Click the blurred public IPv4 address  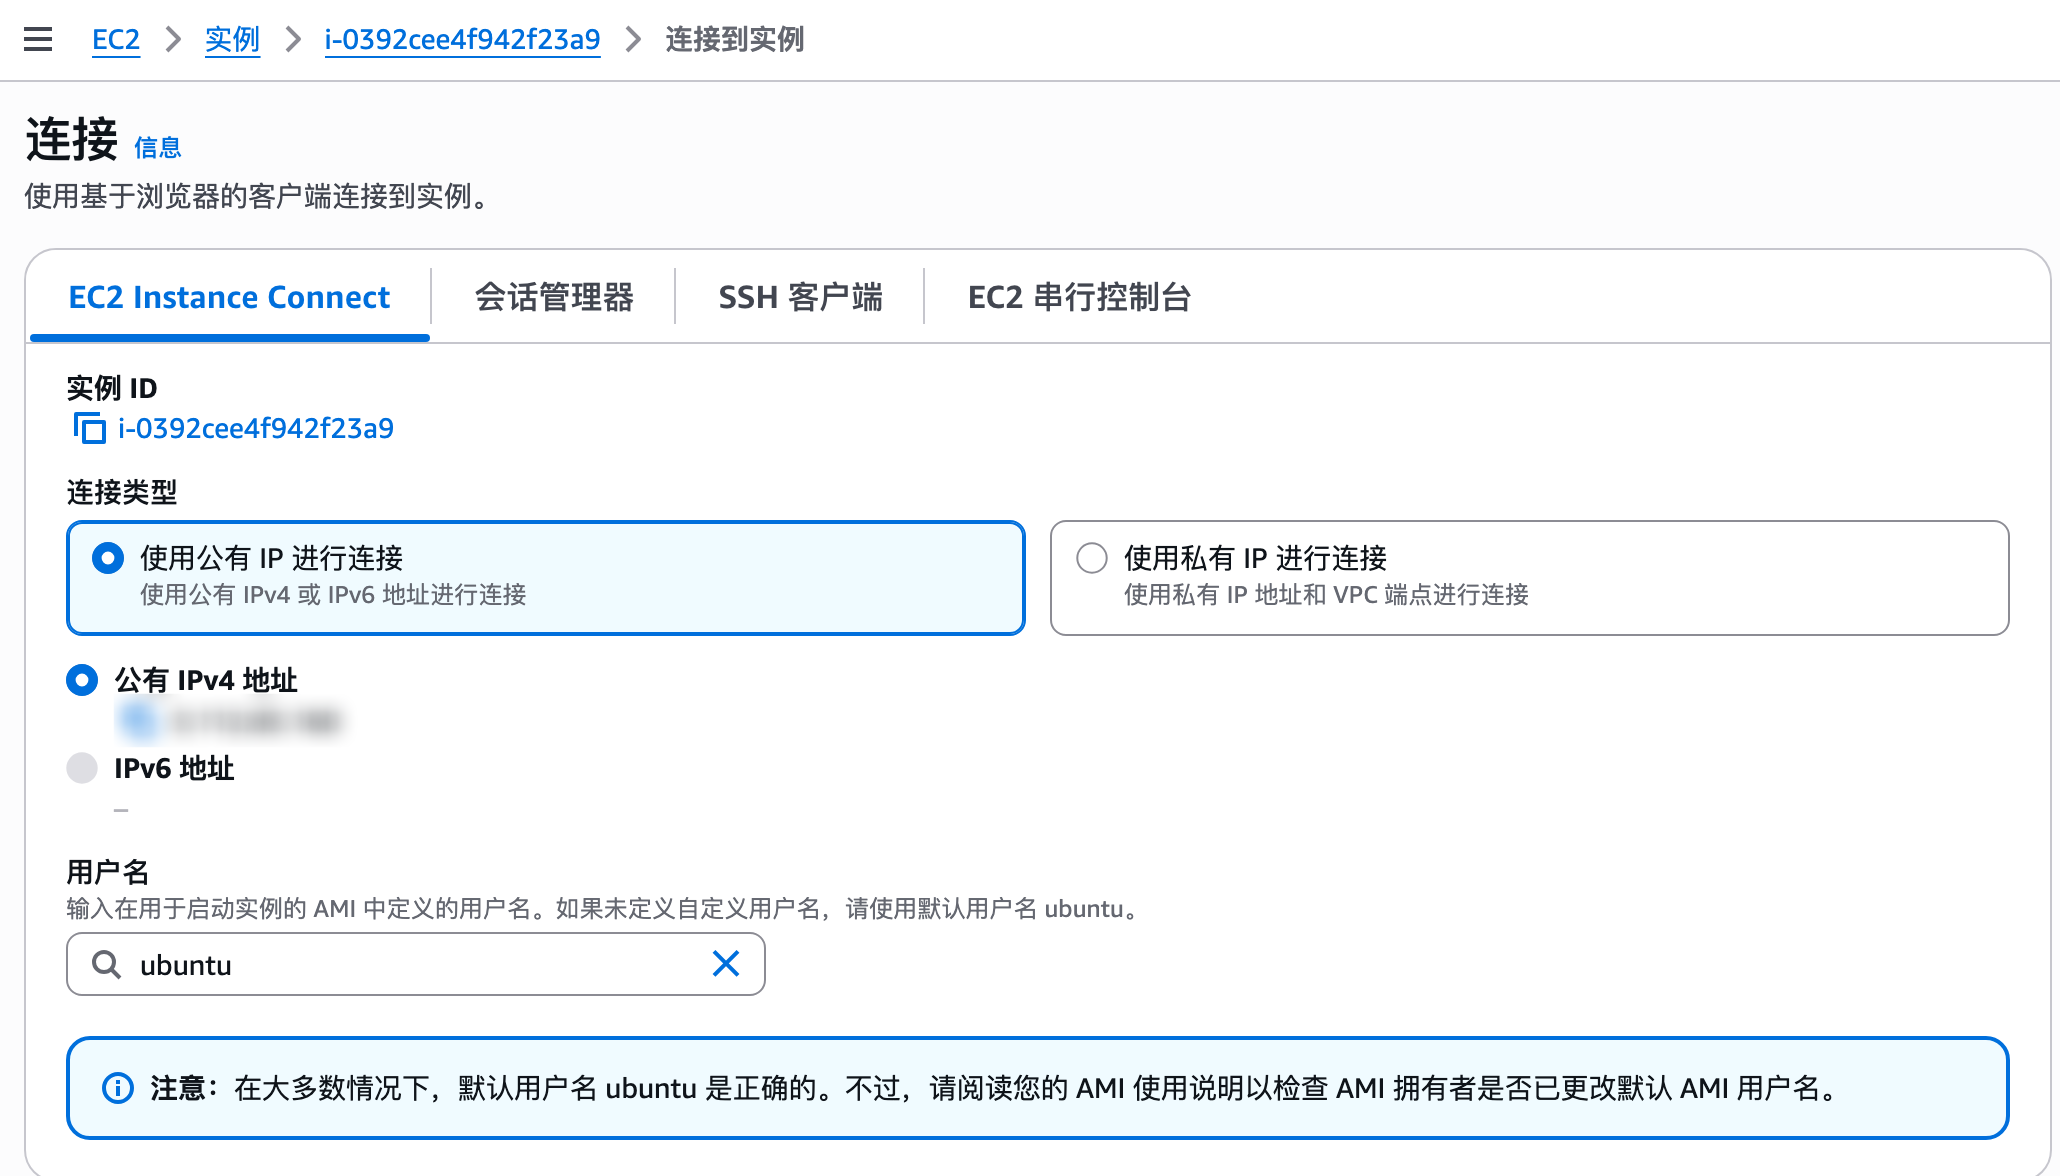click(230, 720)
